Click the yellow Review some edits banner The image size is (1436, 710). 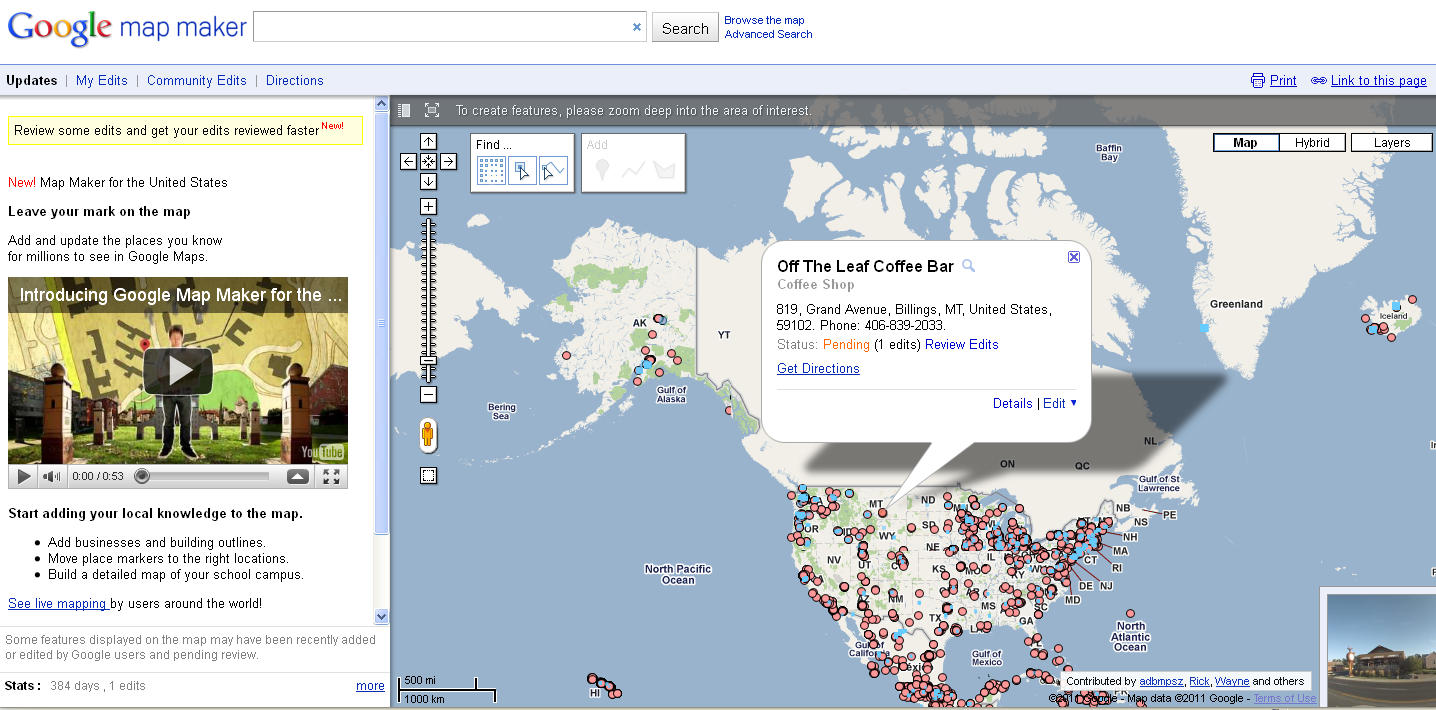(186, 130)
